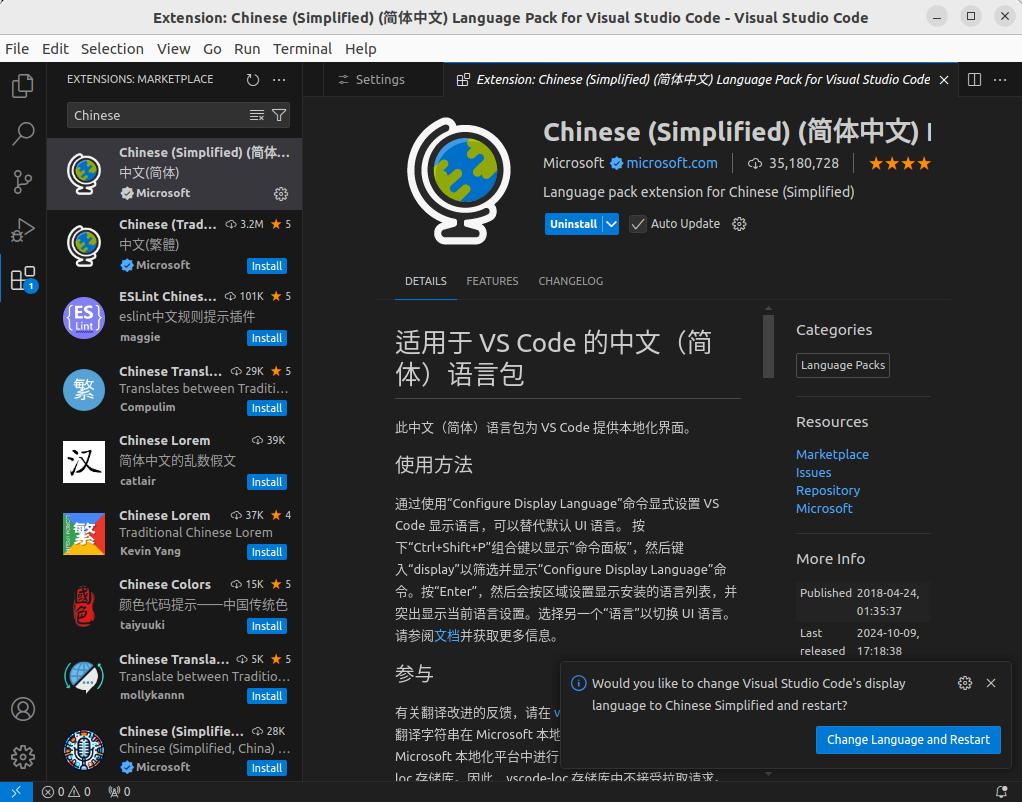Click the large globe extension icon
1022x802 pixels.
coord(459,181)
